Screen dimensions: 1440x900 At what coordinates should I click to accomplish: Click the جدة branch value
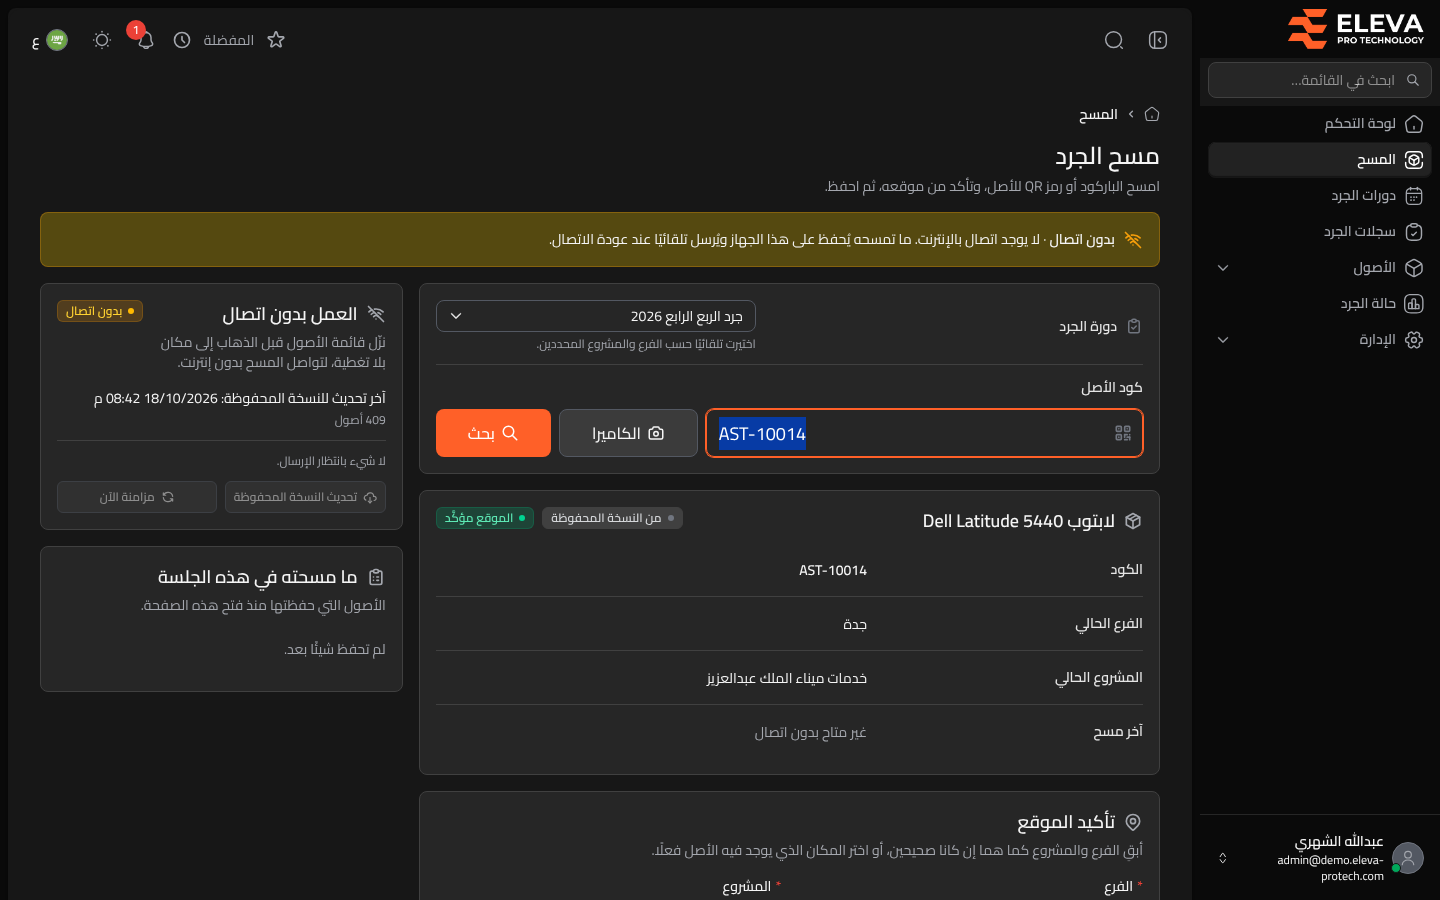point(855,624)
